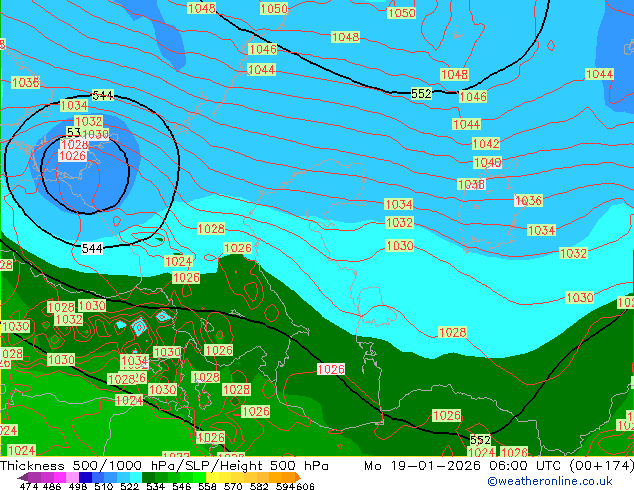
Task: Click the 1046 label beside top 552
Action: click(473, 97)
